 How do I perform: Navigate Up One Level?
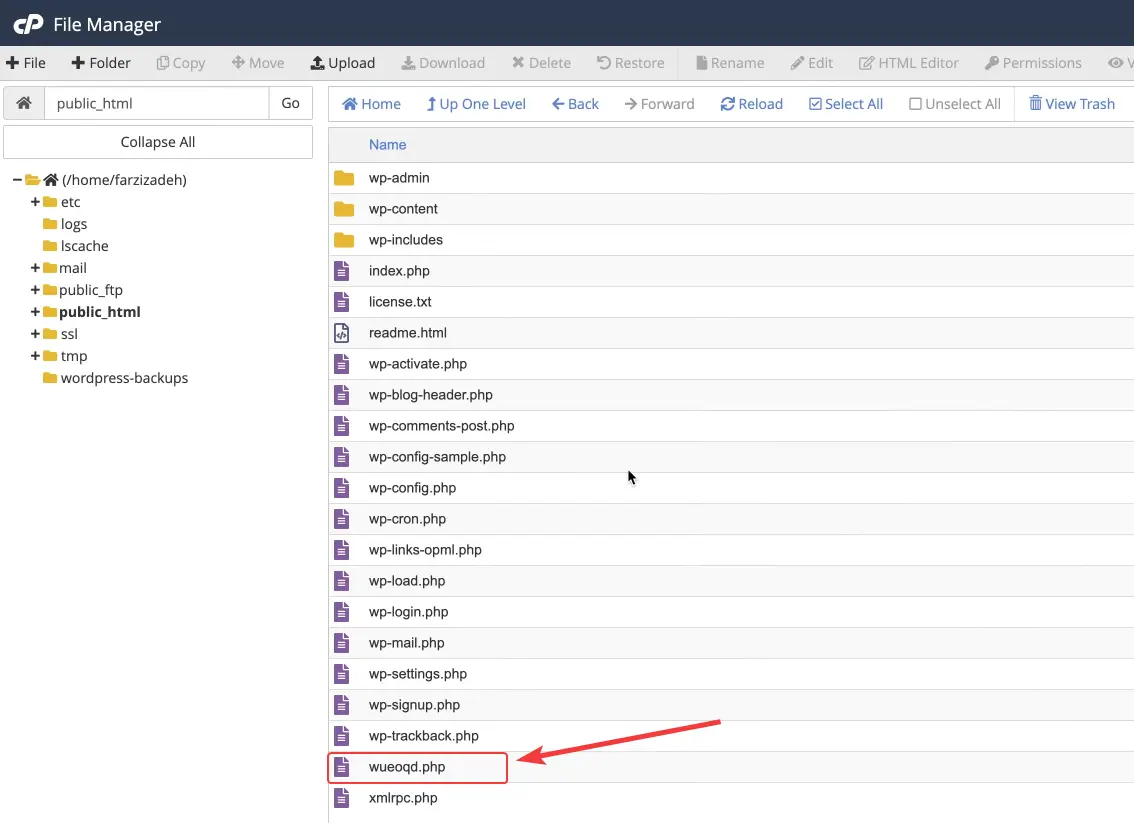pos(476,103)
